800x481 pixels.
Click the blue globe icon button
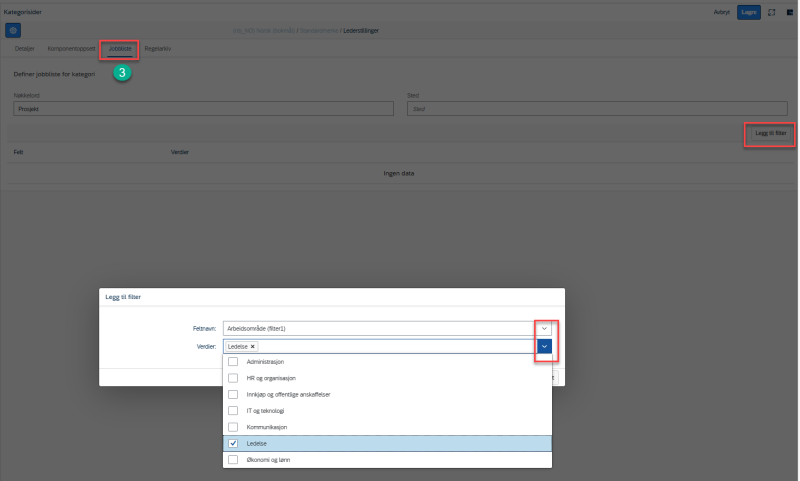(13, 31)
